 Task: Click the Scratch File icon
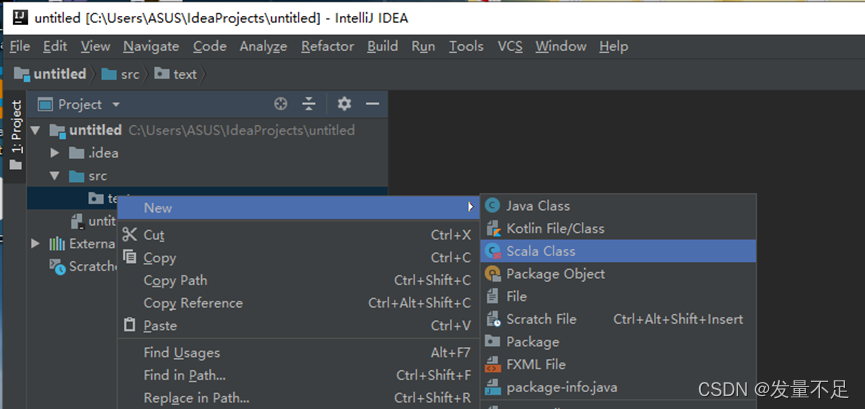pyautogui.click(x=492, y=319)
